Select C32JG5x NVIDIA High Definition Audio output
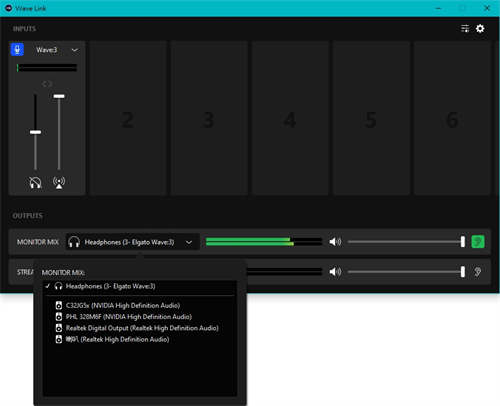 tap(140, 305)
